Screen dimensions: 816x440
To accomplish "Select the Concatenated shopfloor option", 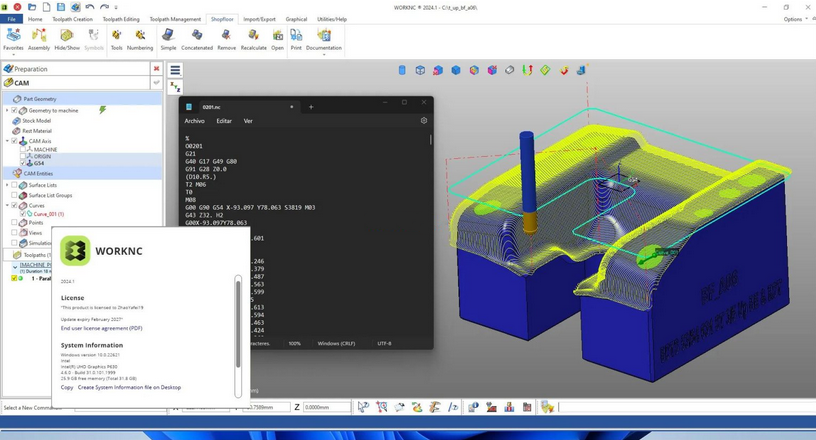I will coord(197,40).
